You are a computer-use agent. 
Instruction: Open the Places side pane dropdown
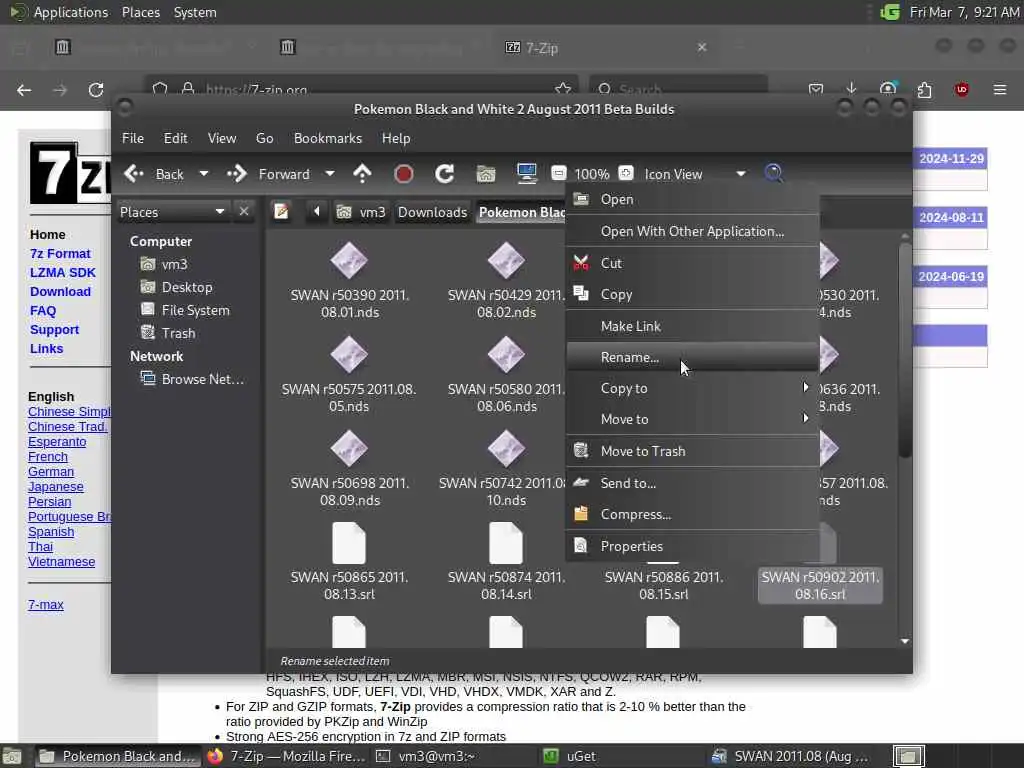pyautogui.click(x=172, y=212)
